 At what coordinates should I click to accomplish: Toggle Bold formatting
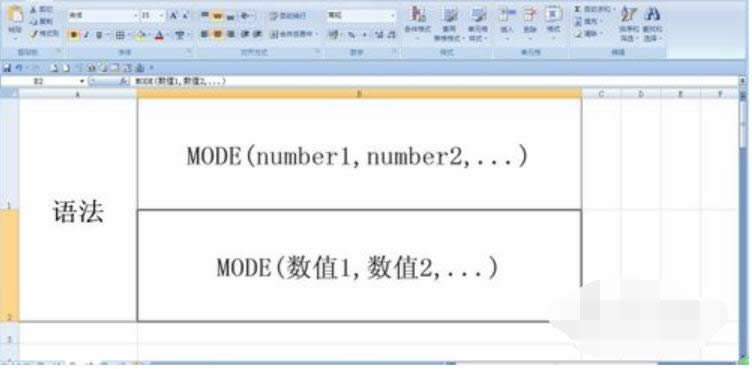74,35
